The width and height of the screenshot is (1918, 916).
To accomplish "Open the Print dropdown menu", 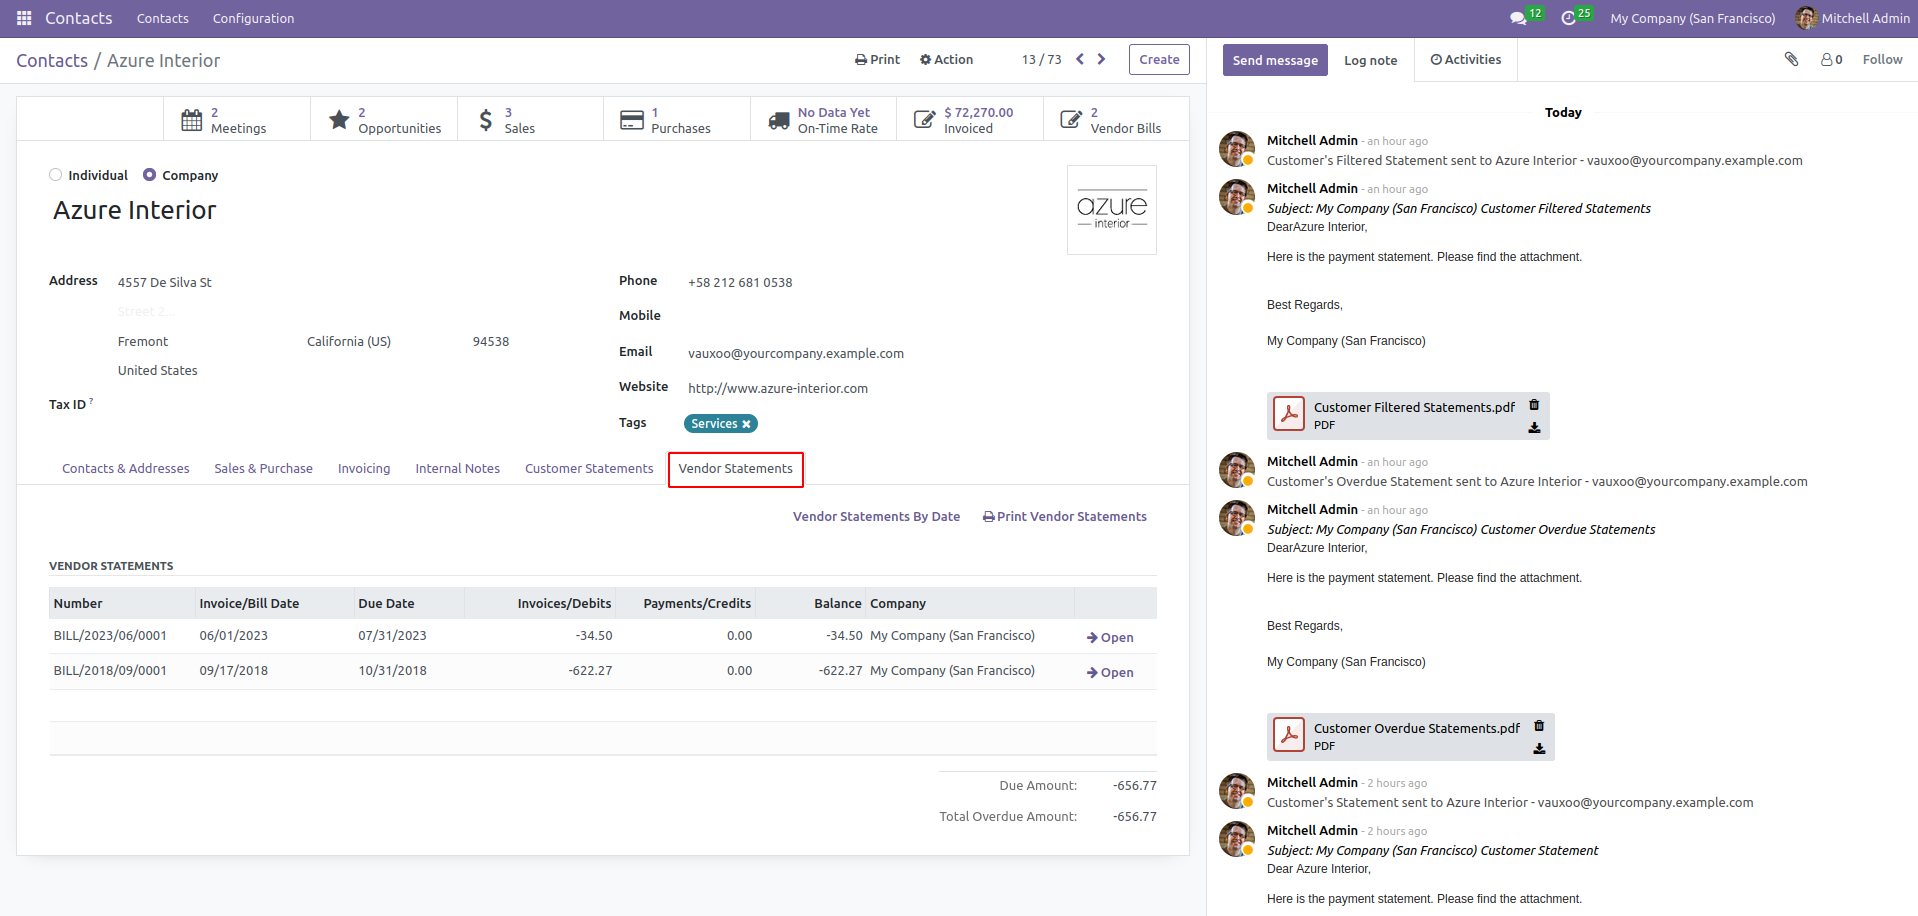I will pyautogui.click(x=877, y=59).
